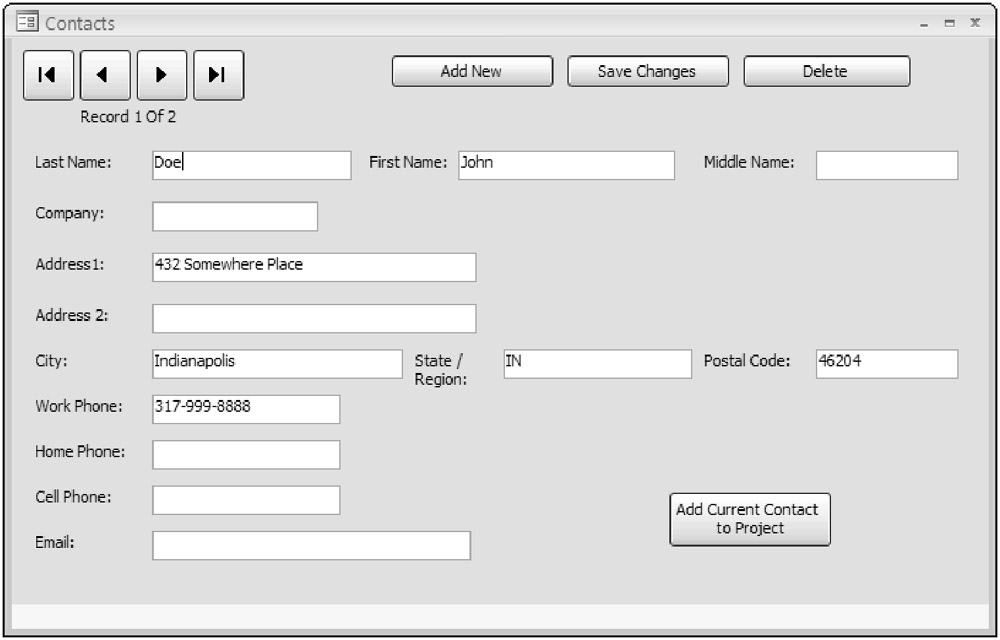The width and height of the screenshot is (1000, 640).
Task: Delete the current contact record
Action: coord(826,71)
